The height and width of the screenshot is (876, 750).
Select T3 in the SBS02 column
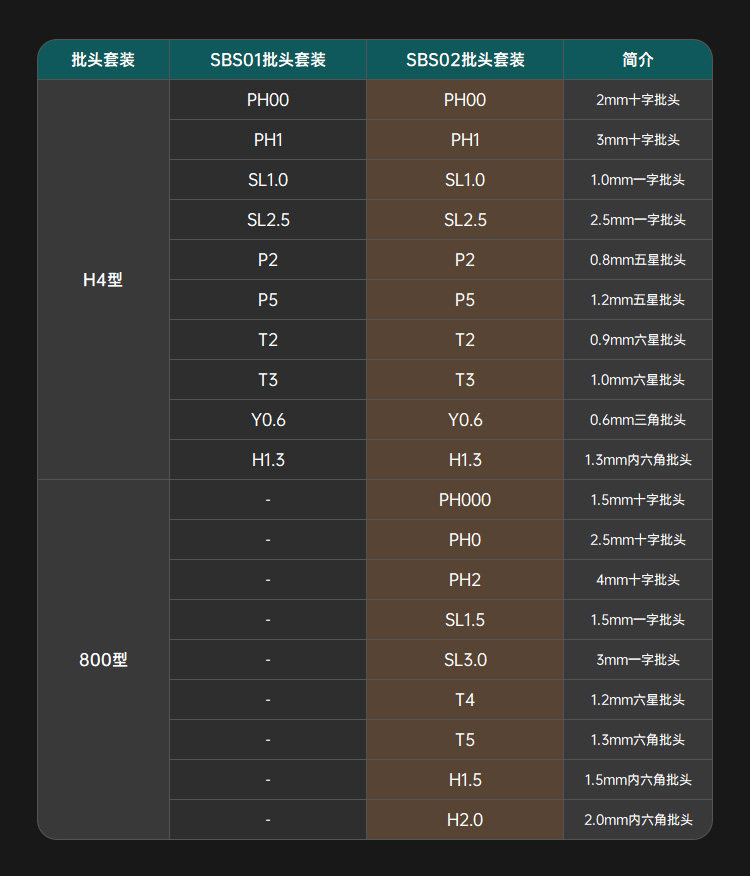tap(465, 380)
